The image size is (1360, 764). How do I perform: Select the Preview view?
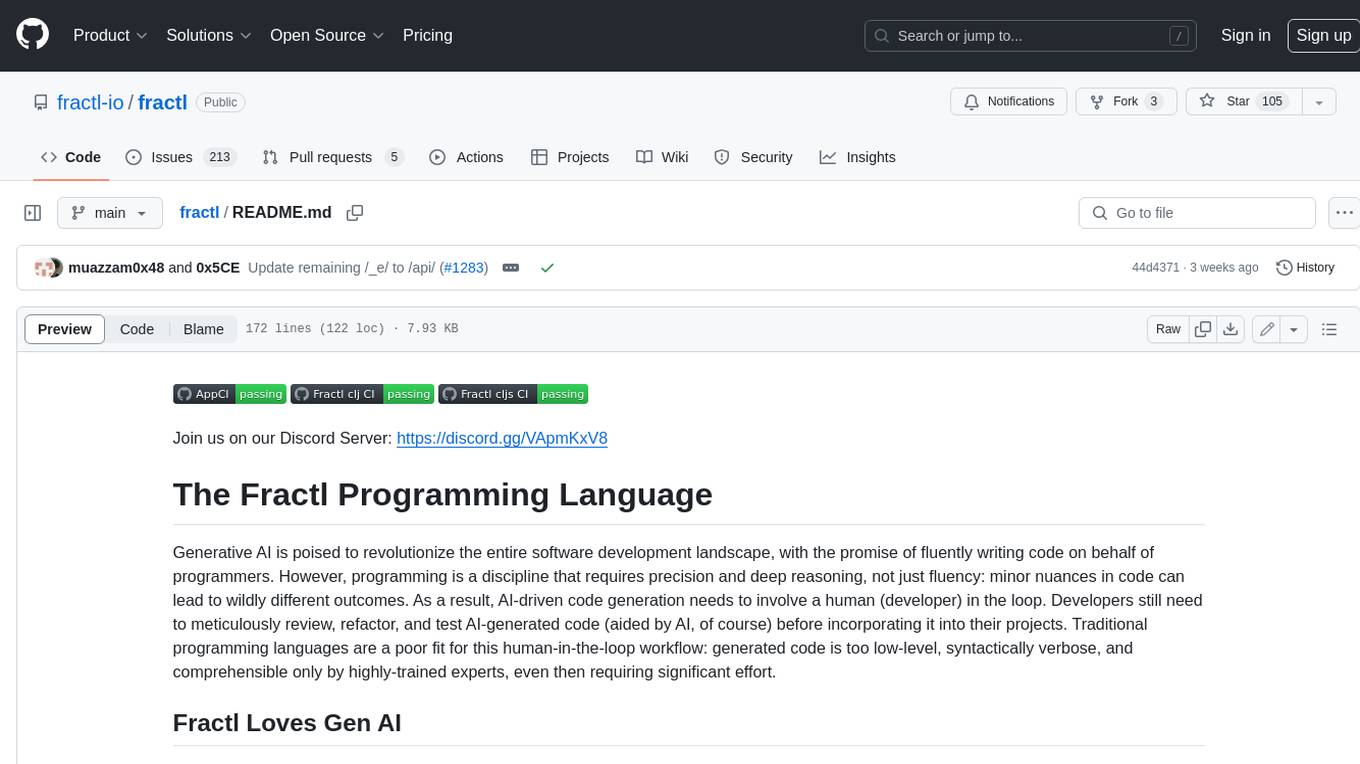coord(65,329)
